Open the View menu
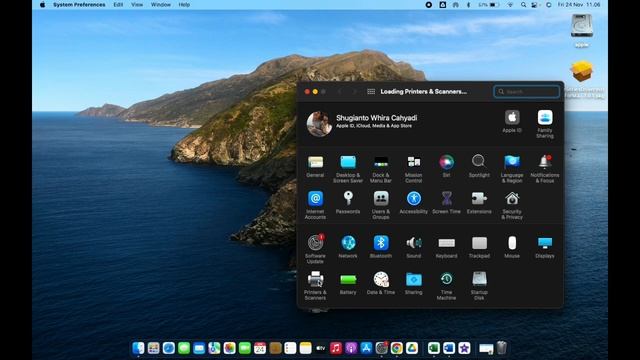Viewport: 640px width, 360px height. coord(137,4)
